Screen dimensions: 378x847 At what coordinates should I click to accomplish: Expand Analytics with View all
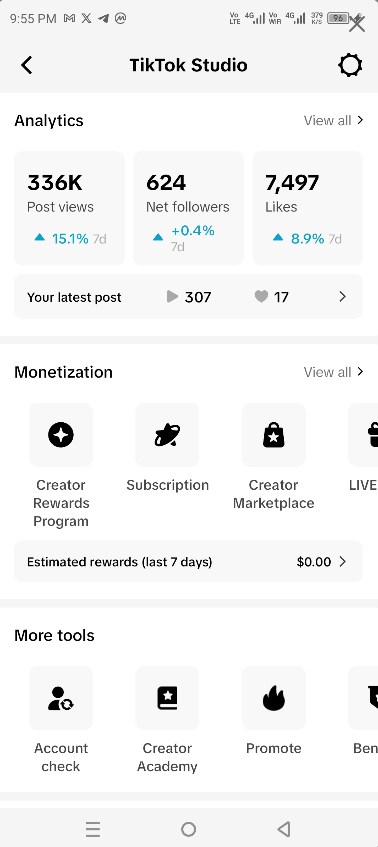(x=333, y=120)
